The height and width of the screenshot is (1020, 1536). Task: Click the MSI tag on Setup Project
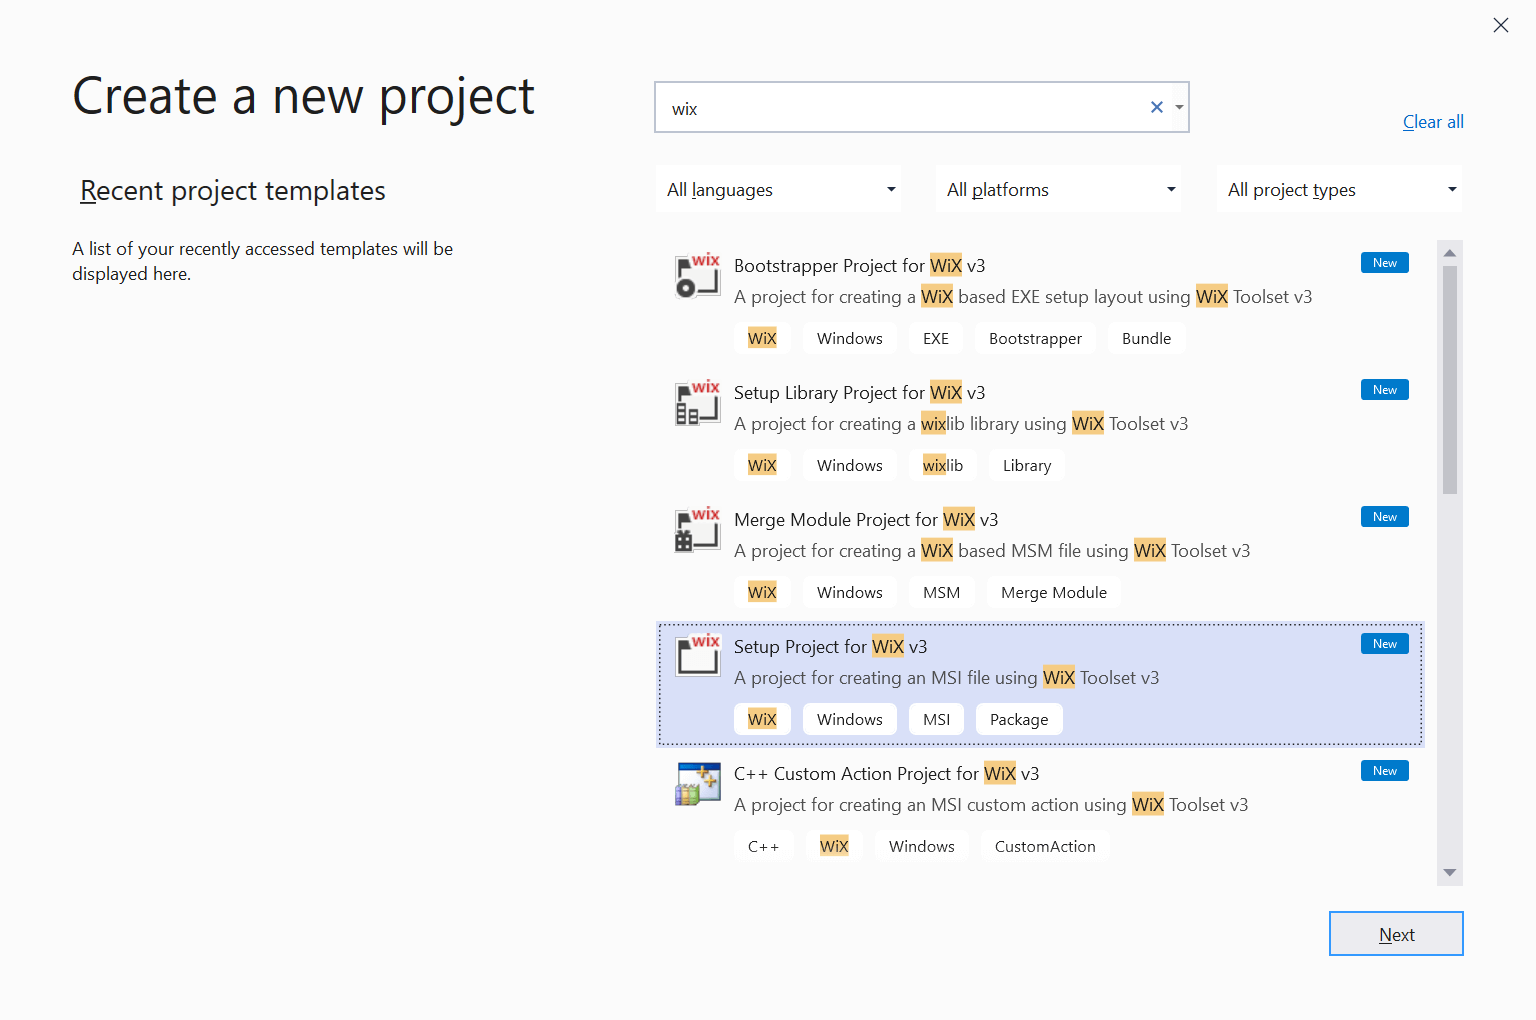936,720
